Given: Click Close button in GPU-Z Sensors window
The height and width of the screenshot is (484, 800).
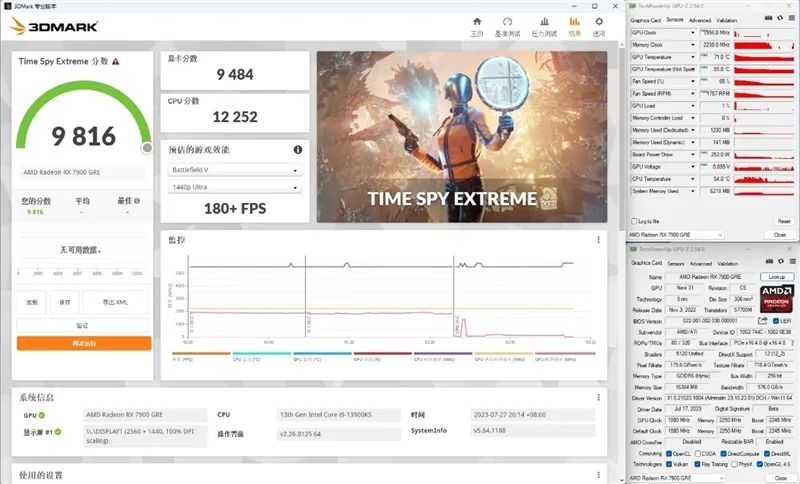Looking at the screenshot, I should (x=780, y=235).
